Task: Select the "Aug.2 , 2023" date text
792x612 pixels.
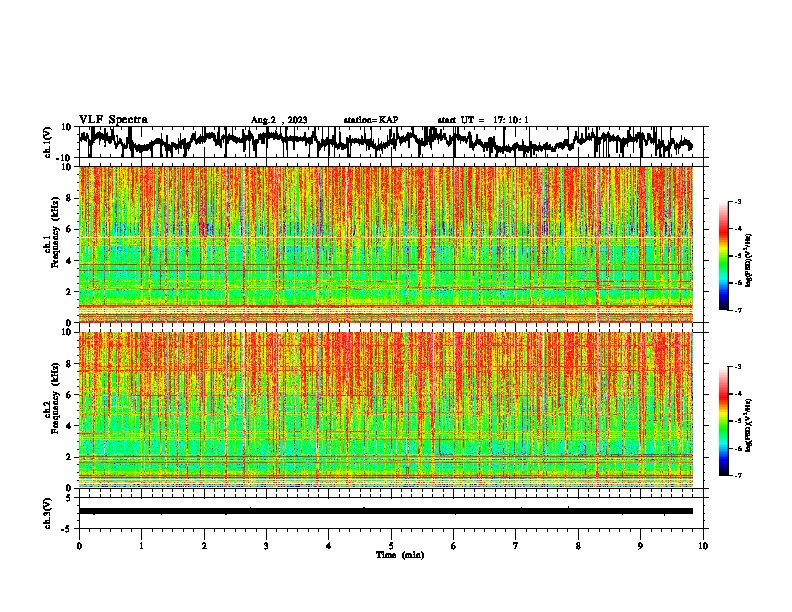Action: (279, 120)
